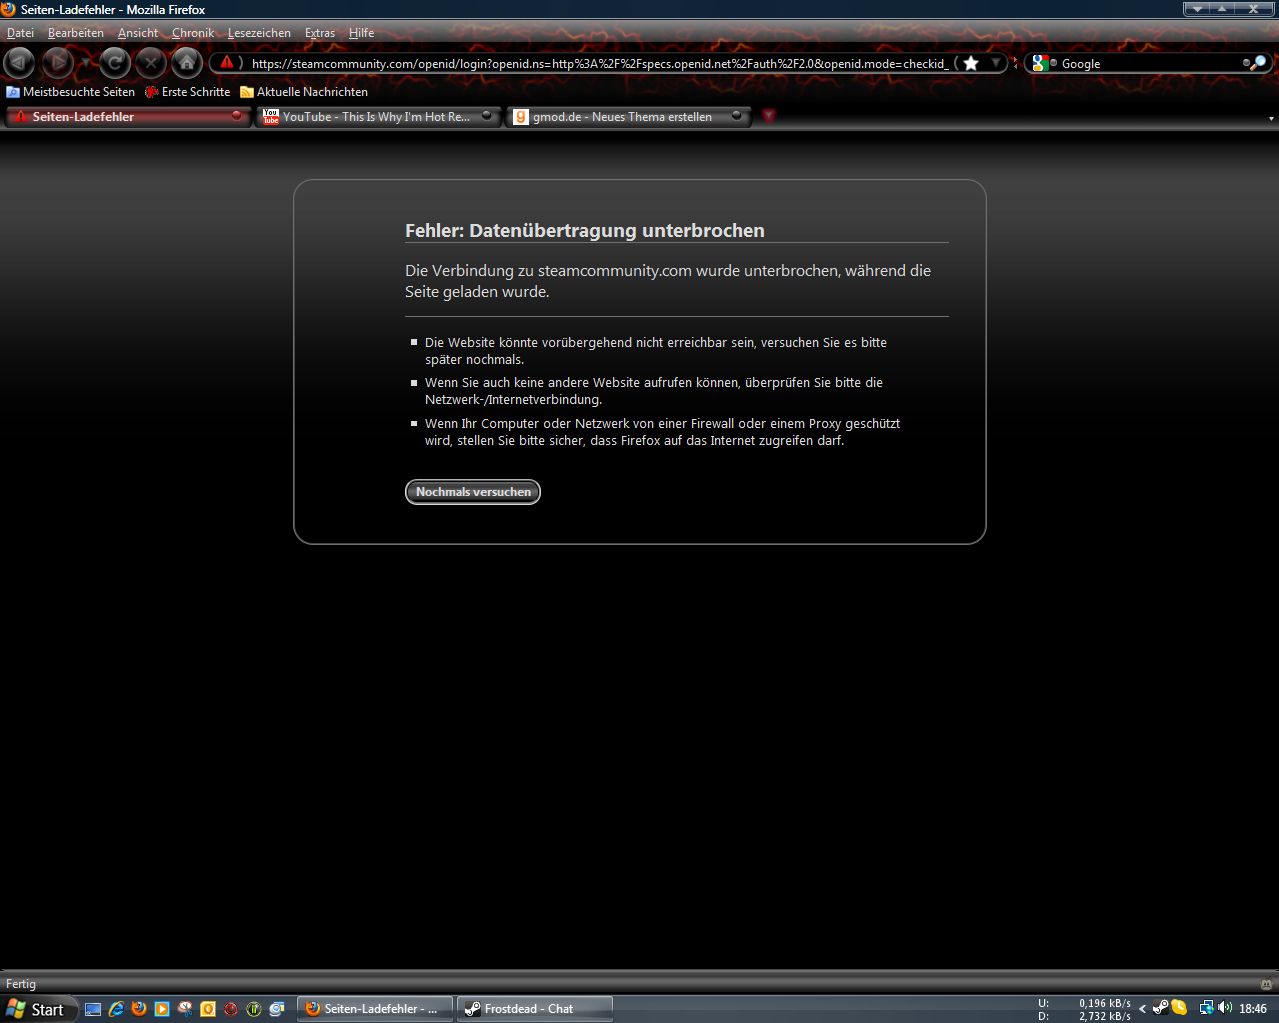Click the Reload page button

tap(115, 63)
